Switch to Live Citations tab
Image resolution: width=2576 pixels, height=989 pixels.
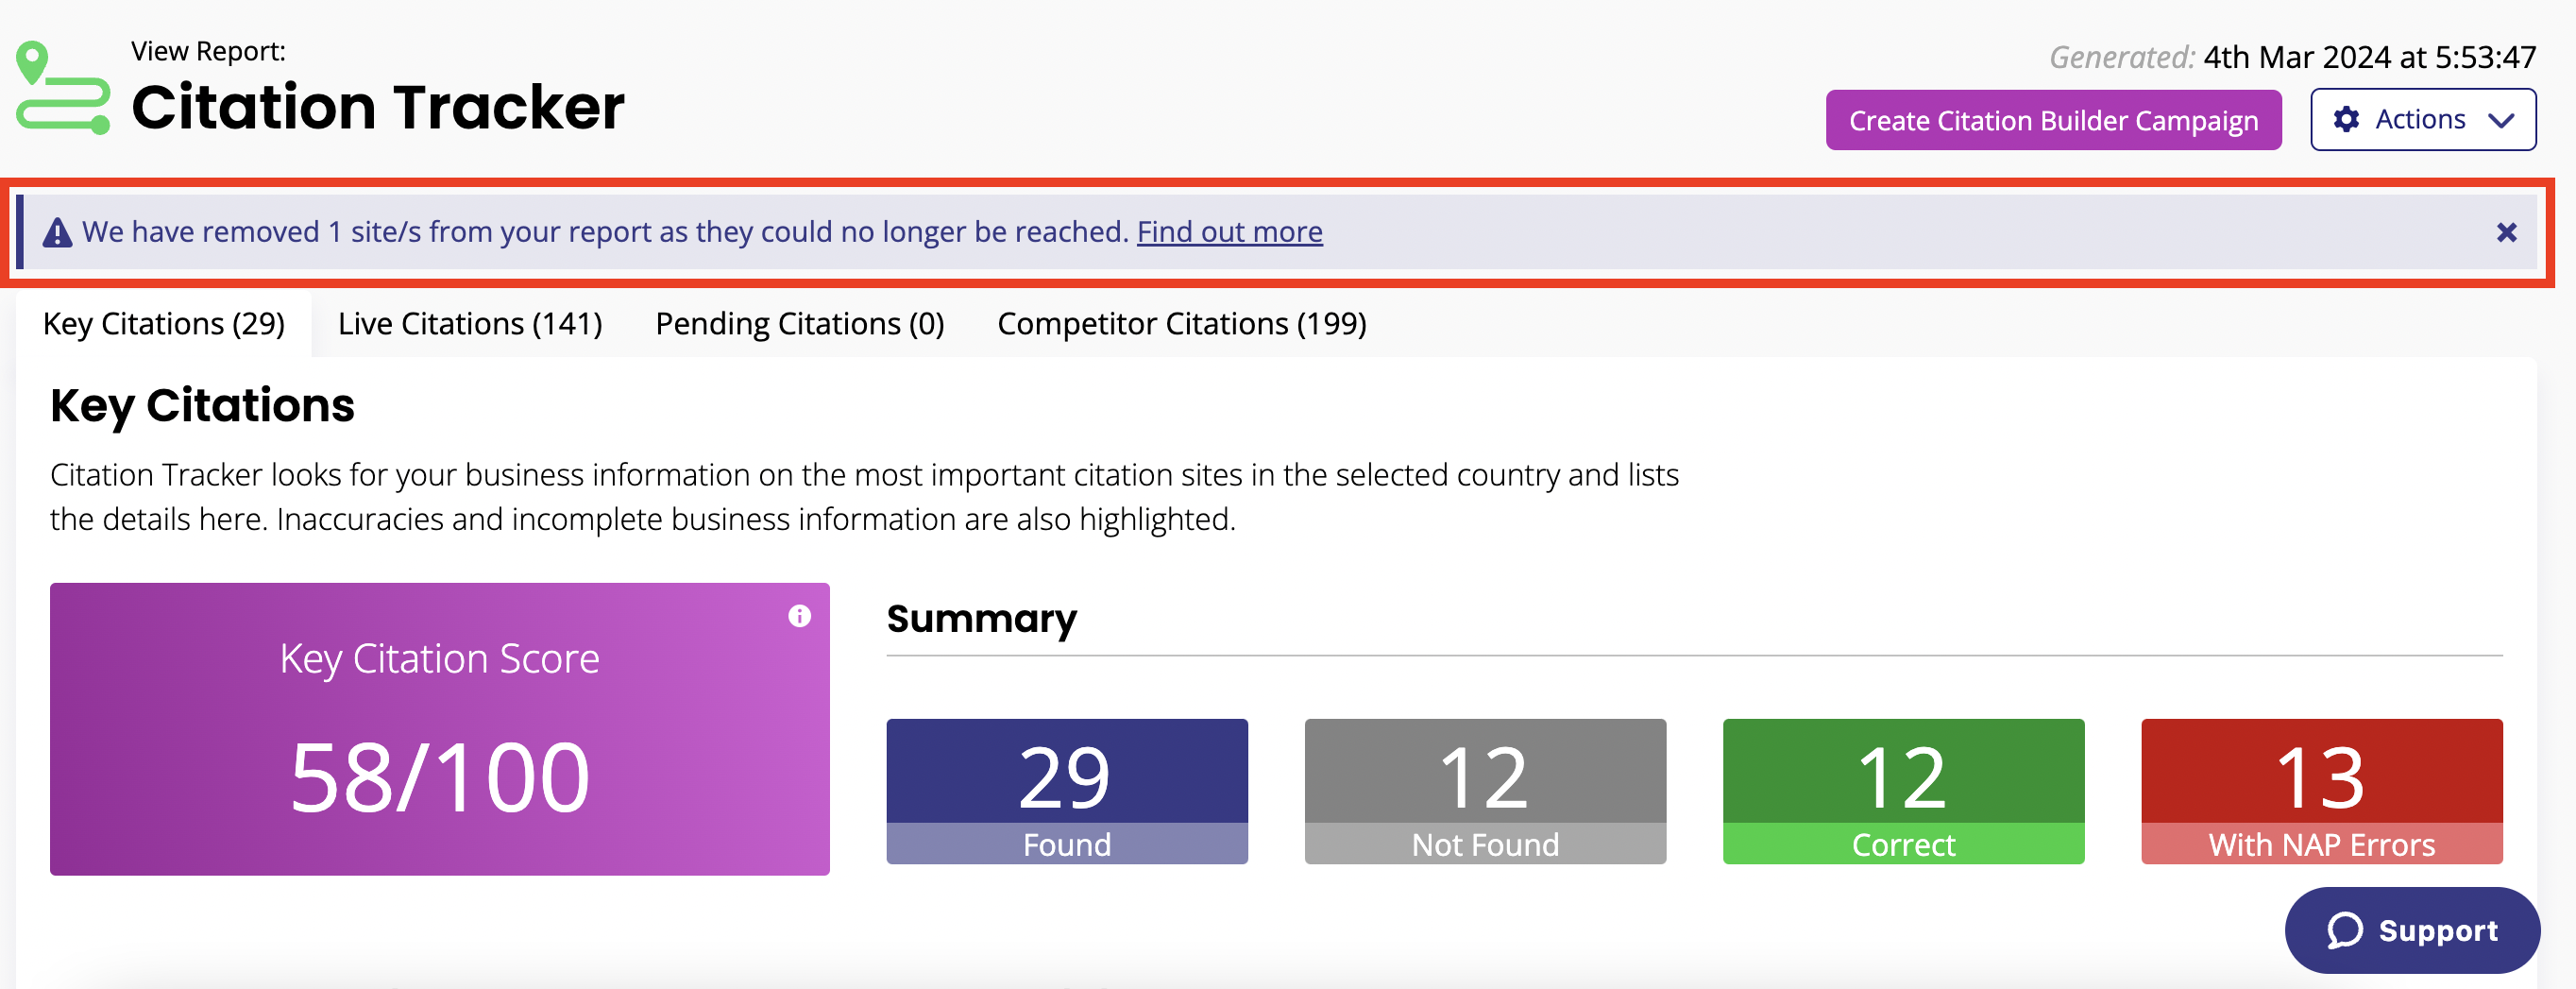470,324
